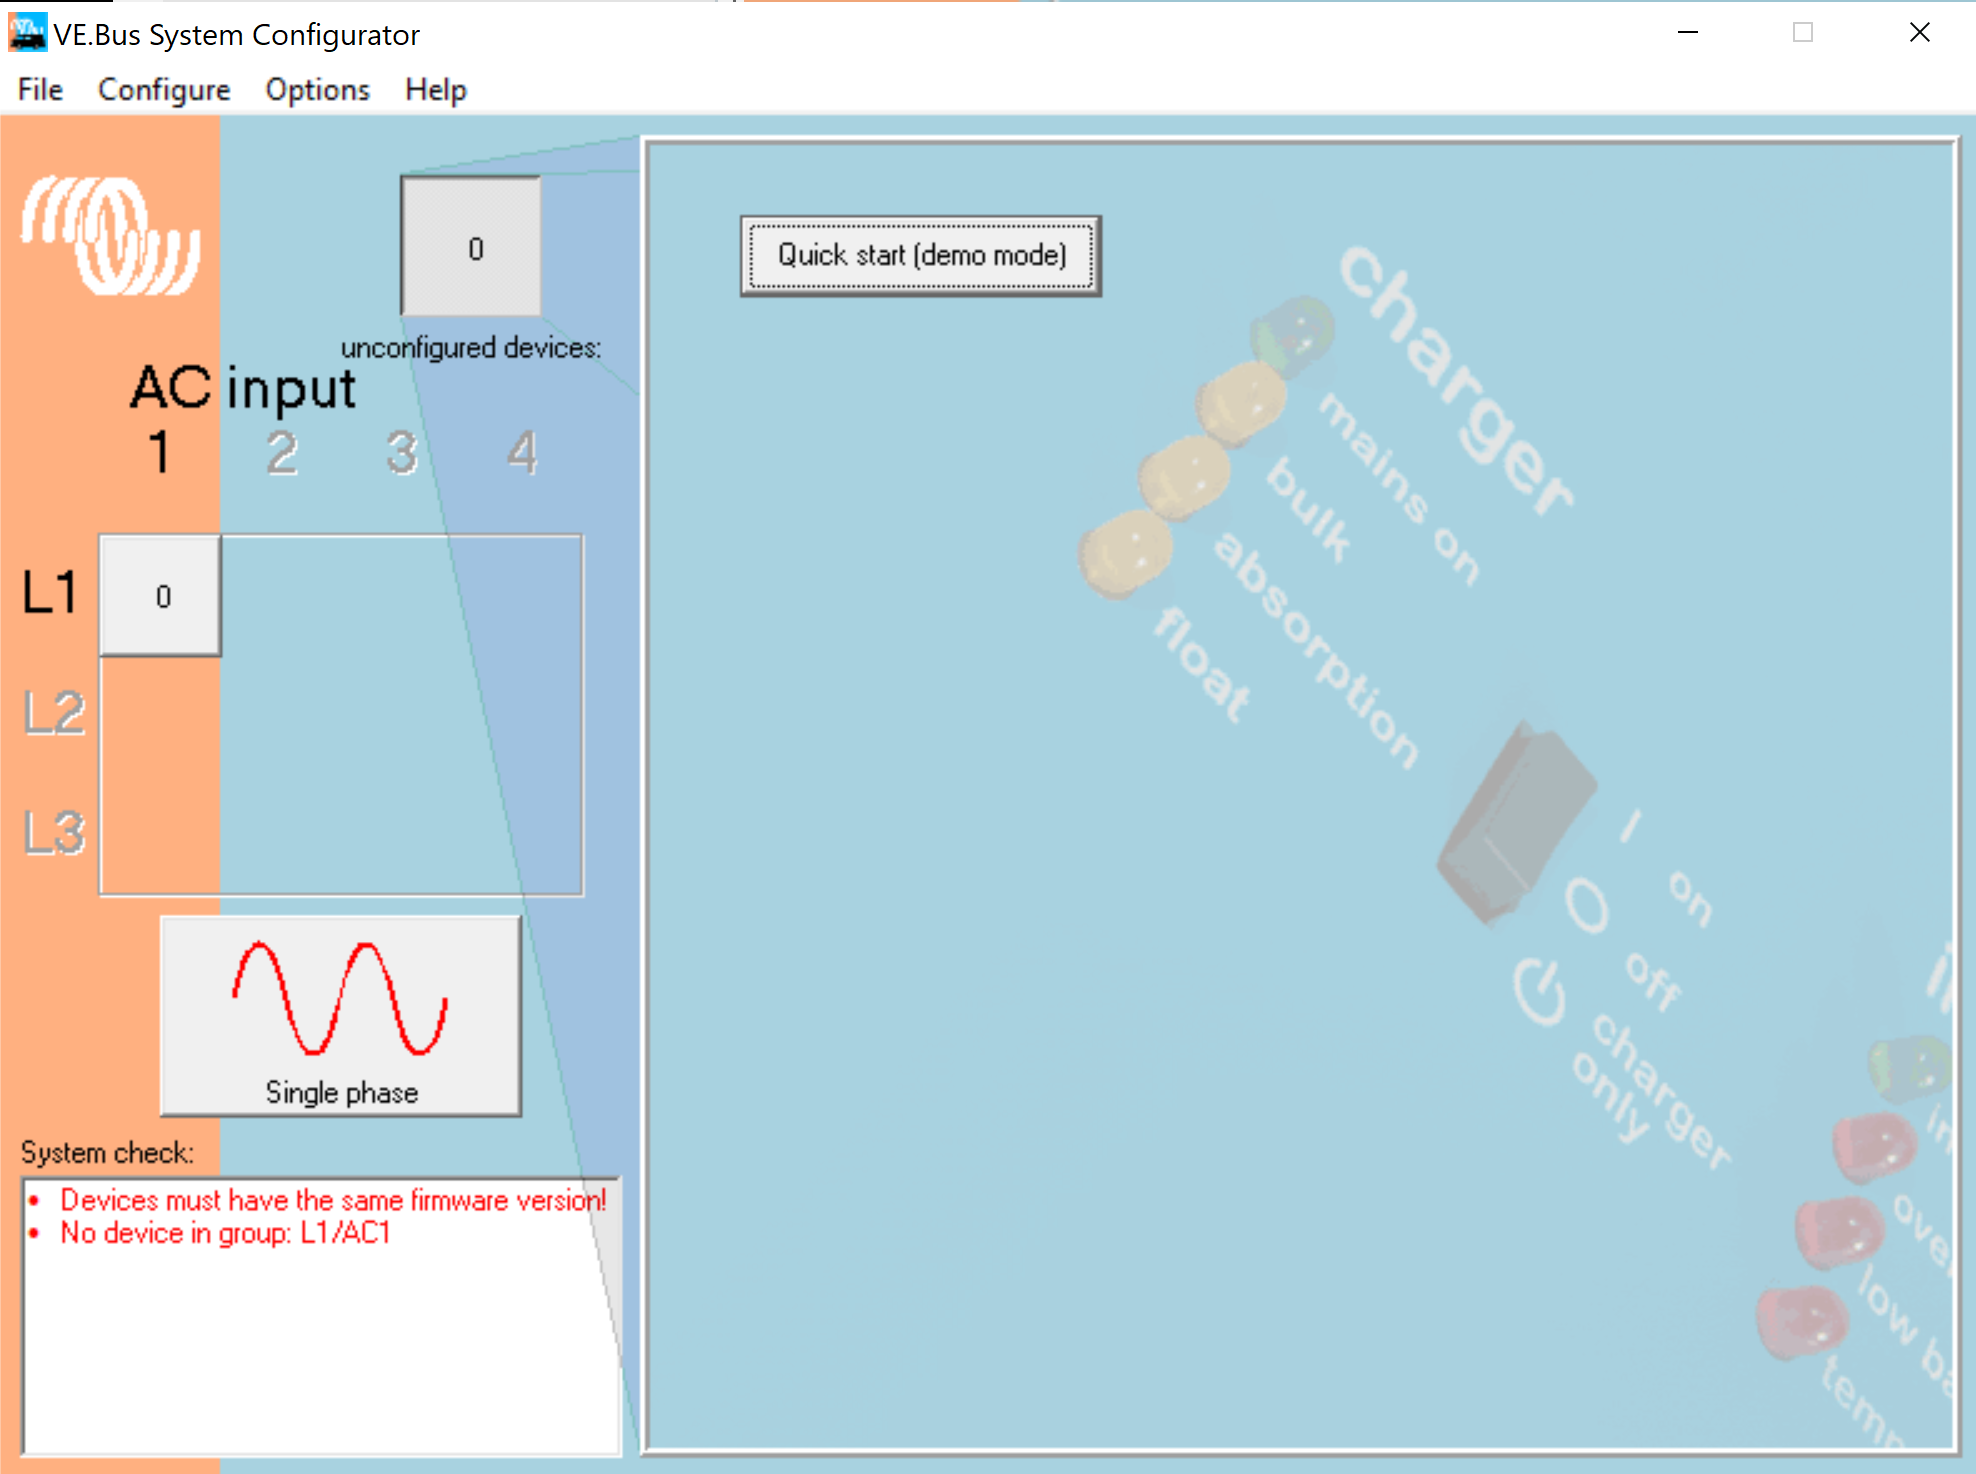Select AC input number 2
Viewport: 1976px width, 1474px height.
pos(282,453)
